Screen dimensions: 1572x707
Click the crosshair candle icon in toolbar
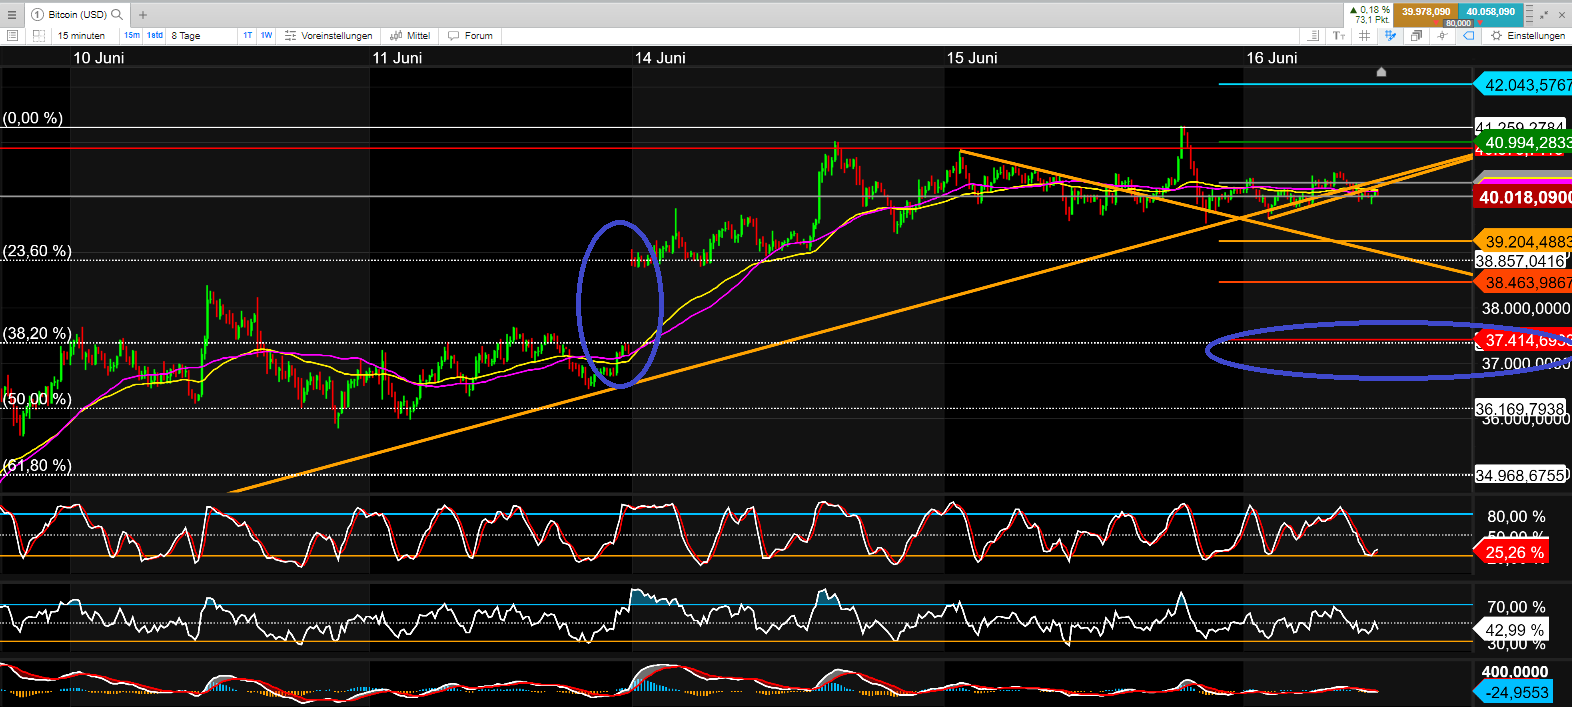[1442, 36]
